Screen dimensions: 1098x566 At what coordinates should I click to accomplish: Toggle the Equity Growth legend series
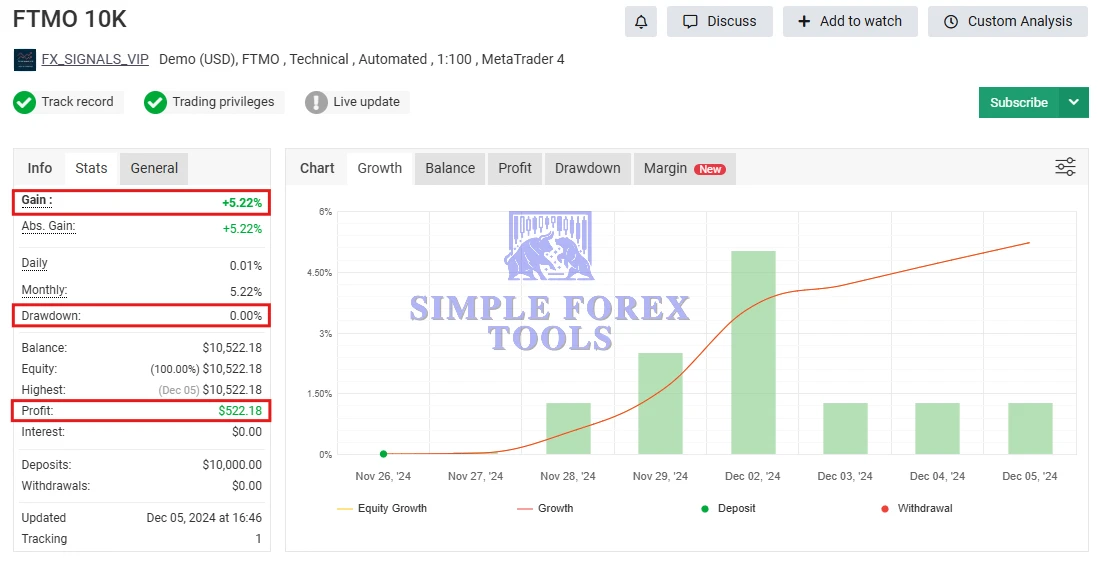click(x=382, y=509)
